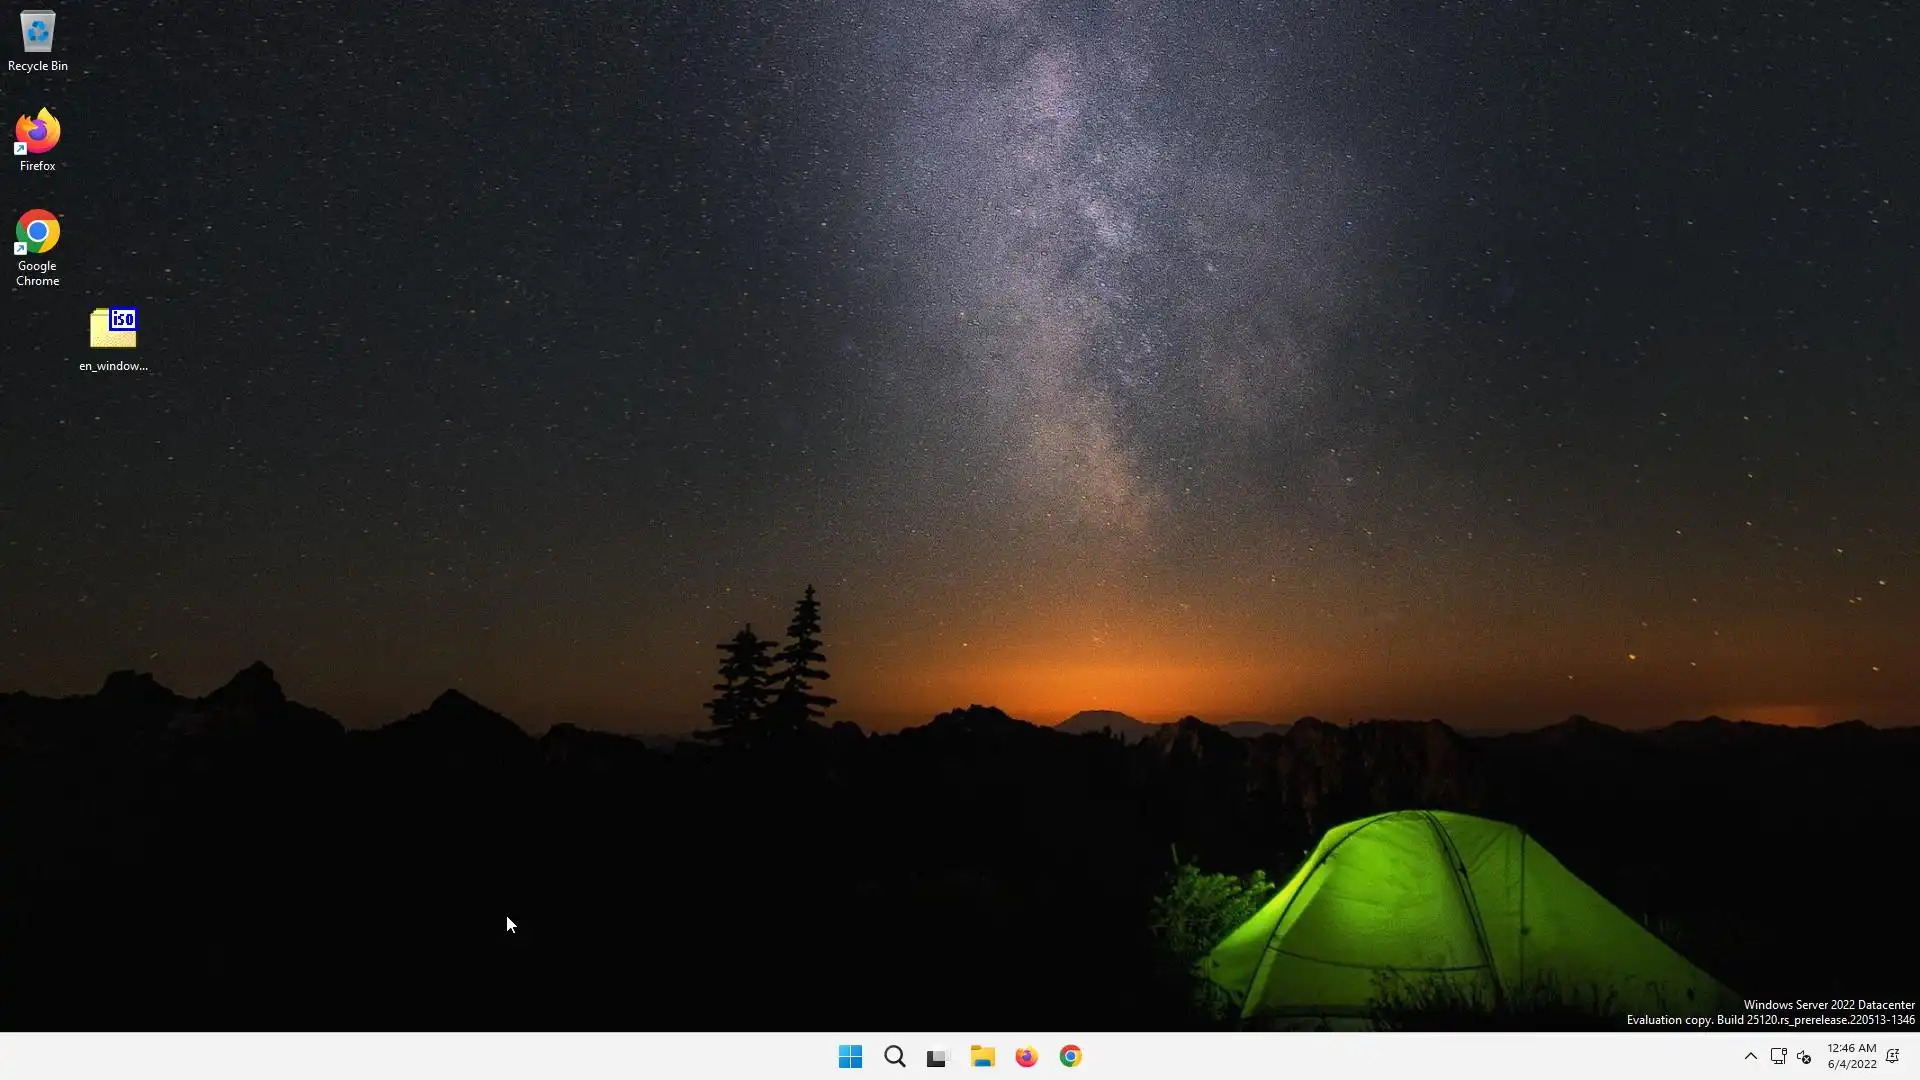Viewport: 1920px width, 1080px height.
Task: Click the 'Google Chrome' shortcut label text
Action: pos(38,273)
